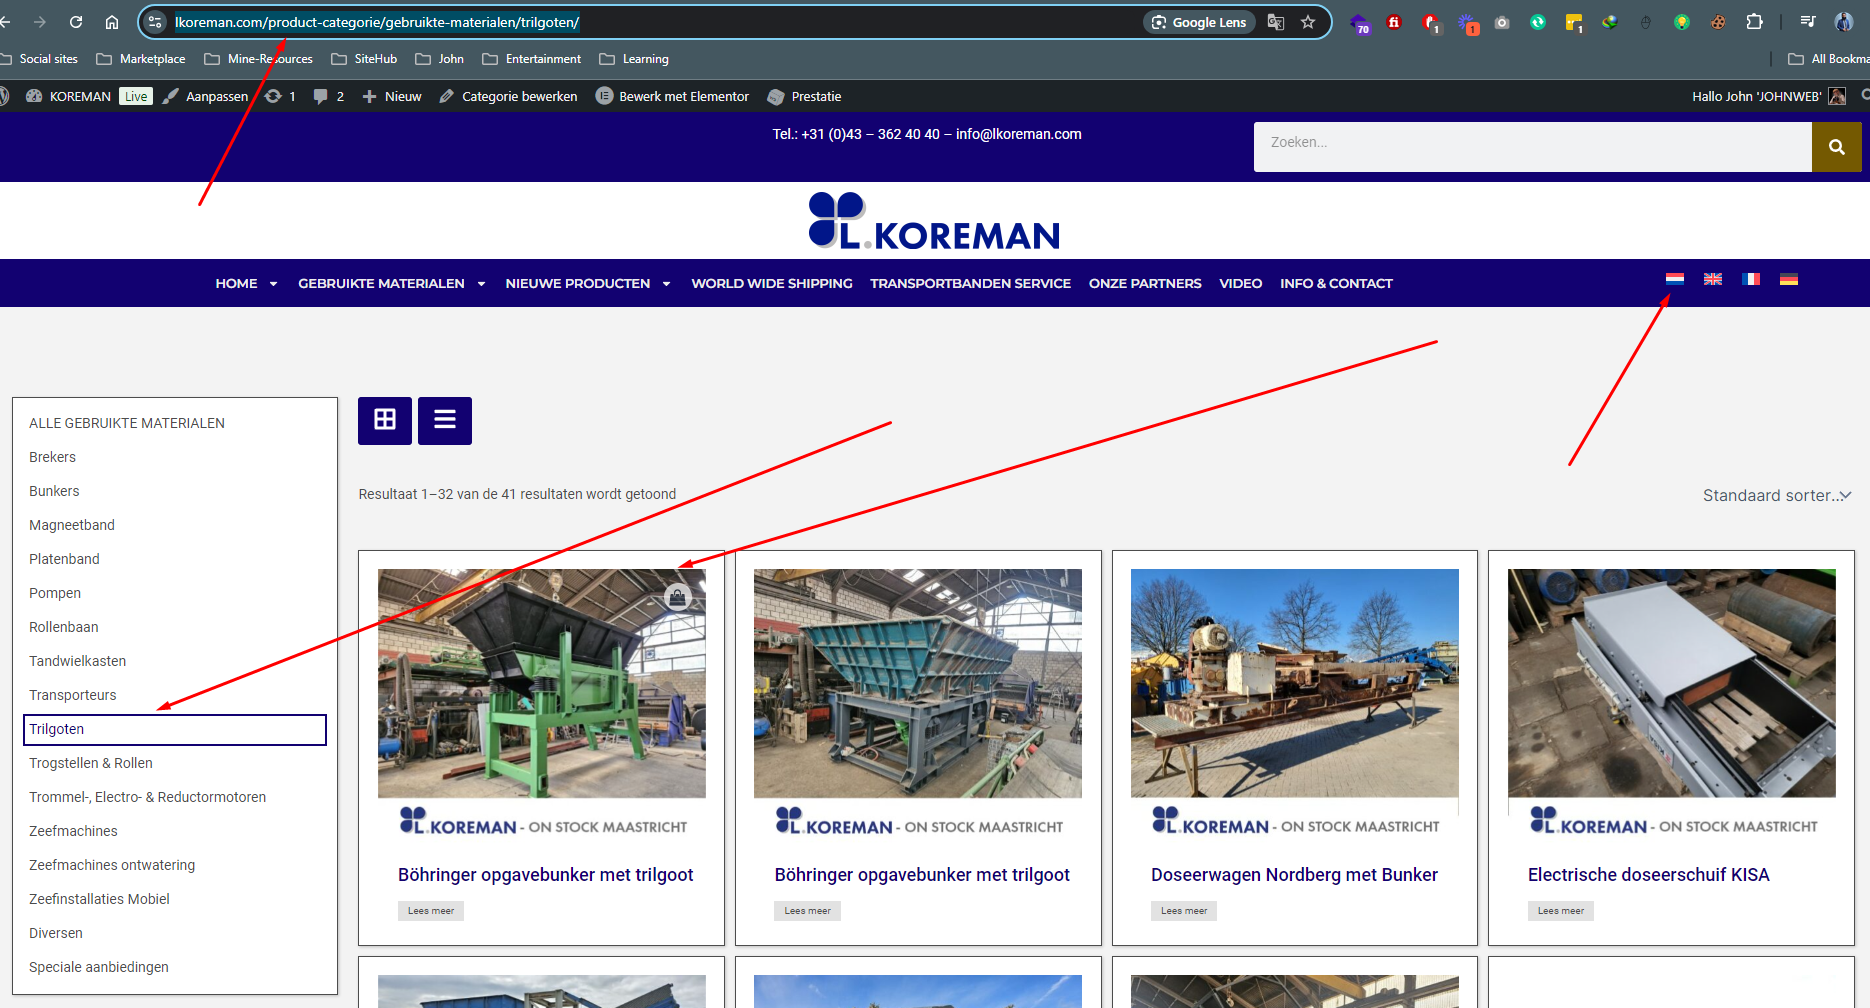
Task: Open TRANSPORTBANDEN SERVICE menu item
Action: (x=970, y=284)
